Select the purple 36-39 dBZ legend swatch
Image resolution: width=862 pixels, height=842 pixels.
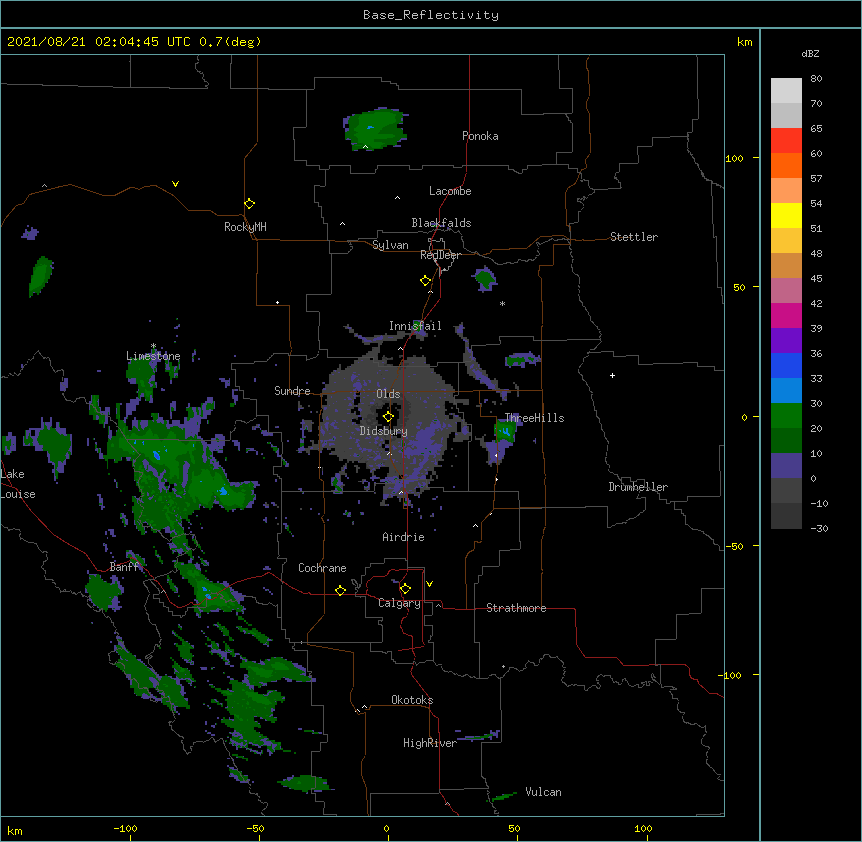coord(786,341)
